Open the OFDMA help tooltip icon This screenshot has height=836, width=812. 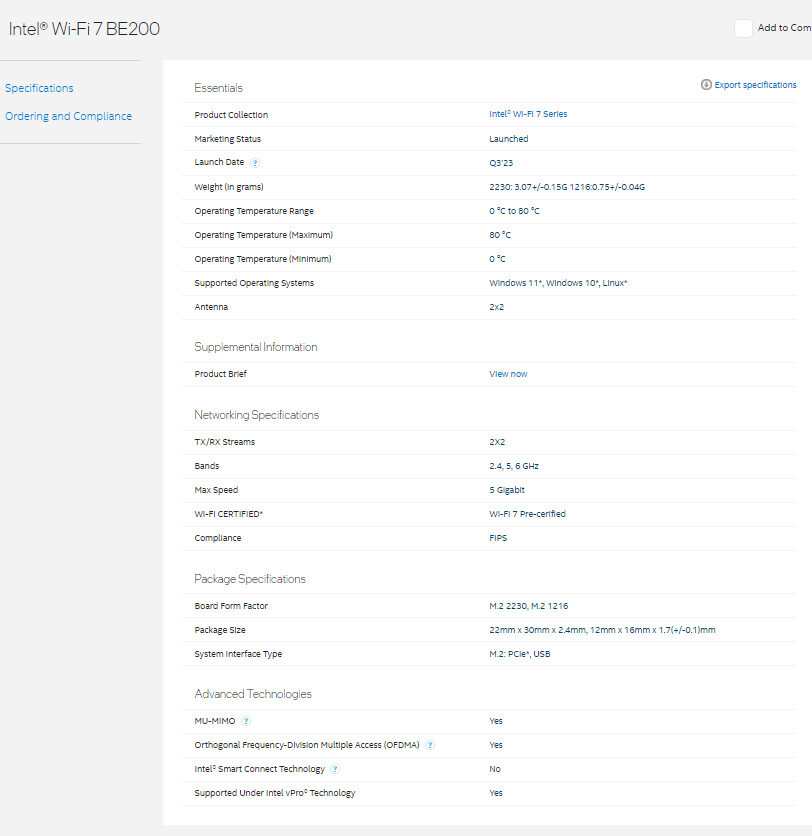coord(430,745)
